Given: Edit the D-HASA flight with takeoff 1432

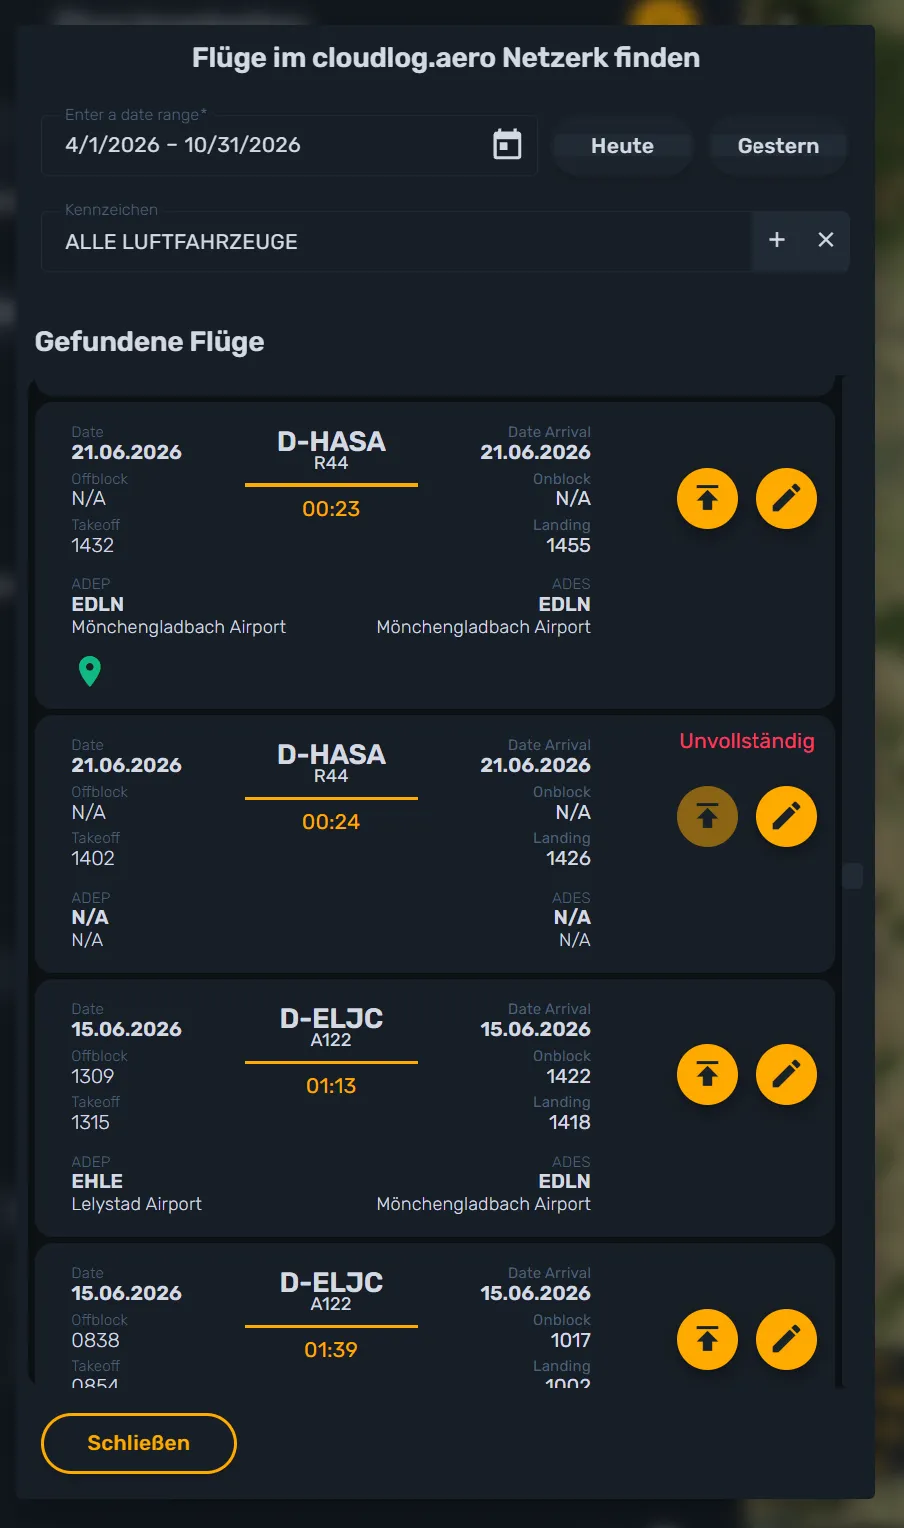Looking at the screenshot, I should click(786, 498).
